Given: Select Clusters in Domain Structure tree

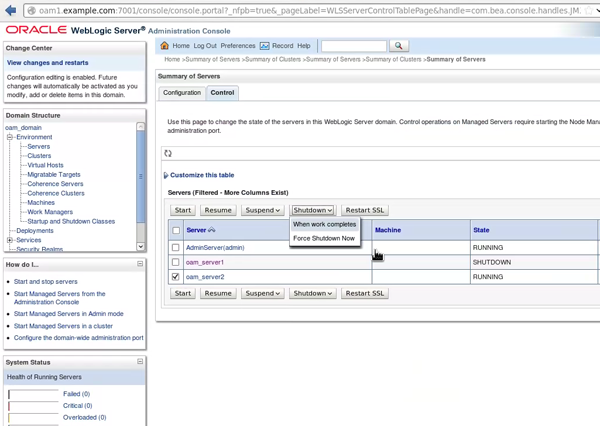Looking at the screenshot, I should (x=39, y=155).
